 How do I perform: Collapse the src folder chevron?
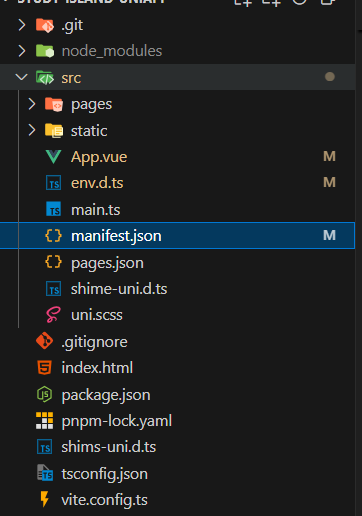coord(22,77)
